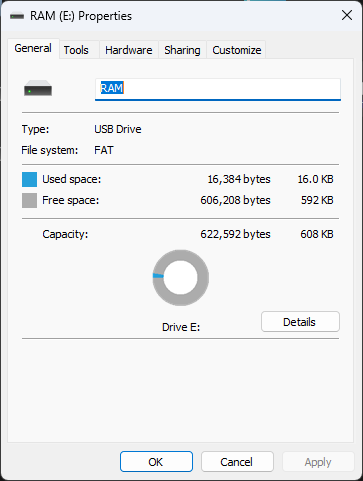Click the gray Free space color square

(29, 200)
